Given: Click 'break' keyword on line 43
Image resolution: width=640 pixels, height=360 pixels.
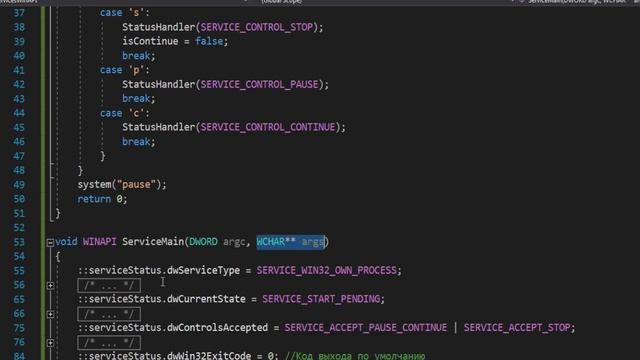Looking at the screenshot, I should coord(136,99).
